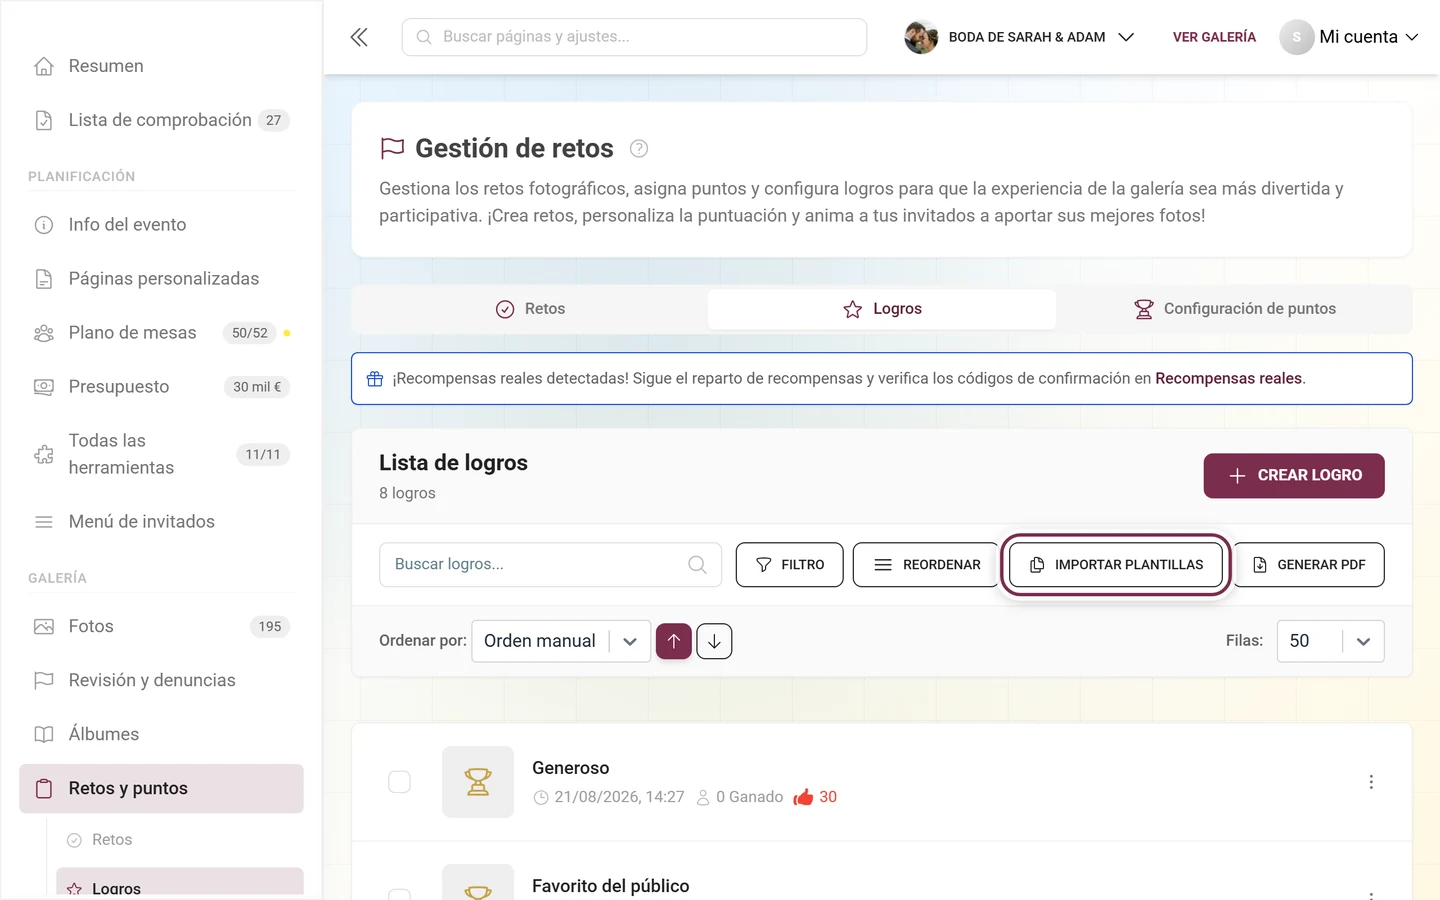Image resolution: width=1440 pixels, height=900 pixels.
Task: Open help tooltip next to Gestión de retos
Action: point(639,149)
